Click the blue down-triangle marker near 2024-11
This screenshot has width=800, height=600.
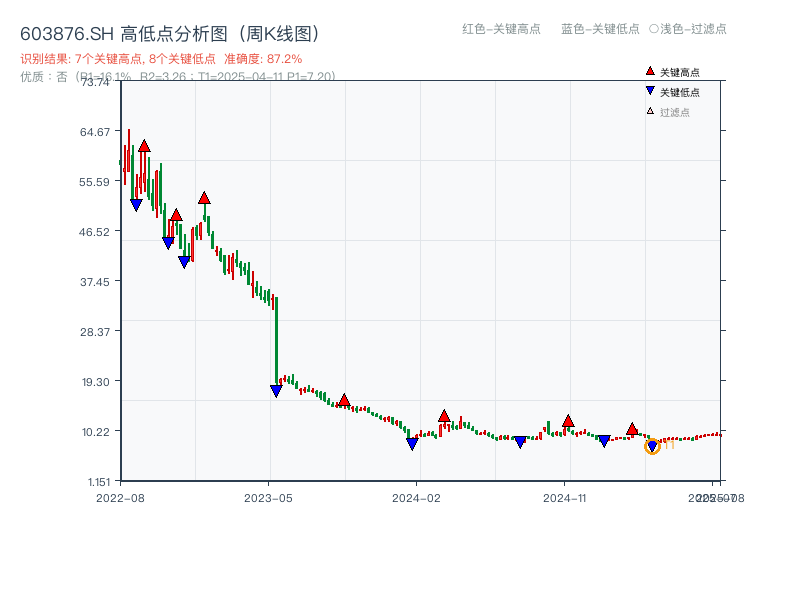click(x=603, y=439)
